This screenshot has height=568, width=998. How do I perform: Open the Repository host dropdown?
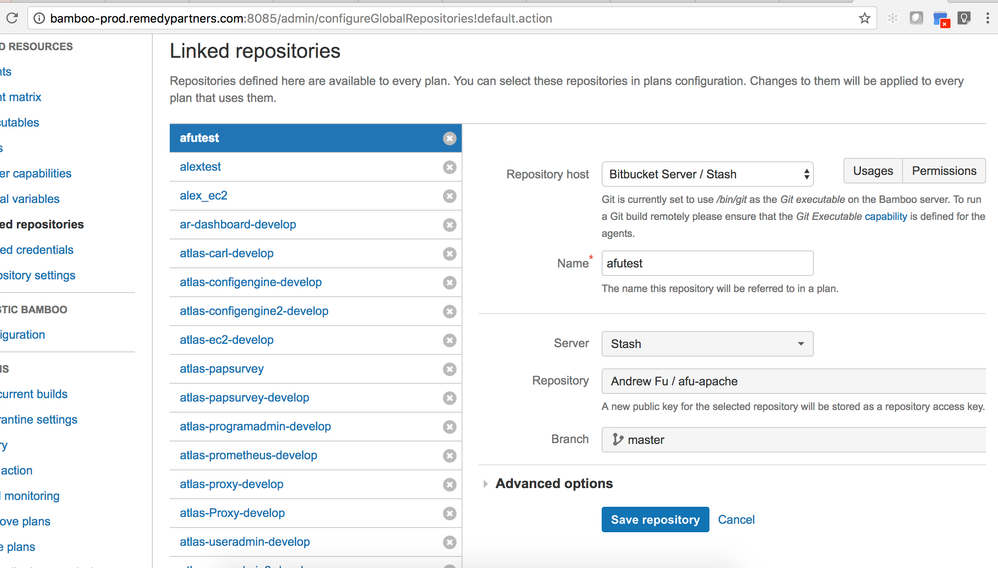point(707,174)
